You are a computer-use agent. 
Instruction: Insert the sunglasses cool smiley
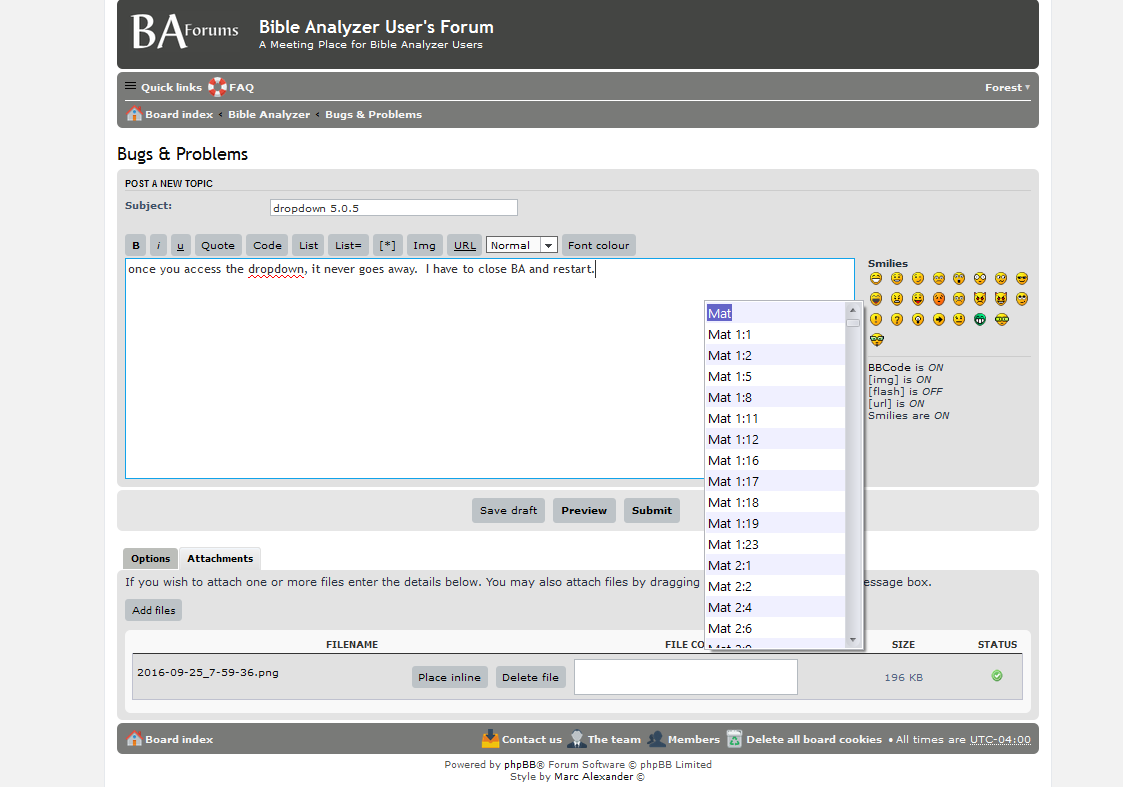coord(1022,279)
